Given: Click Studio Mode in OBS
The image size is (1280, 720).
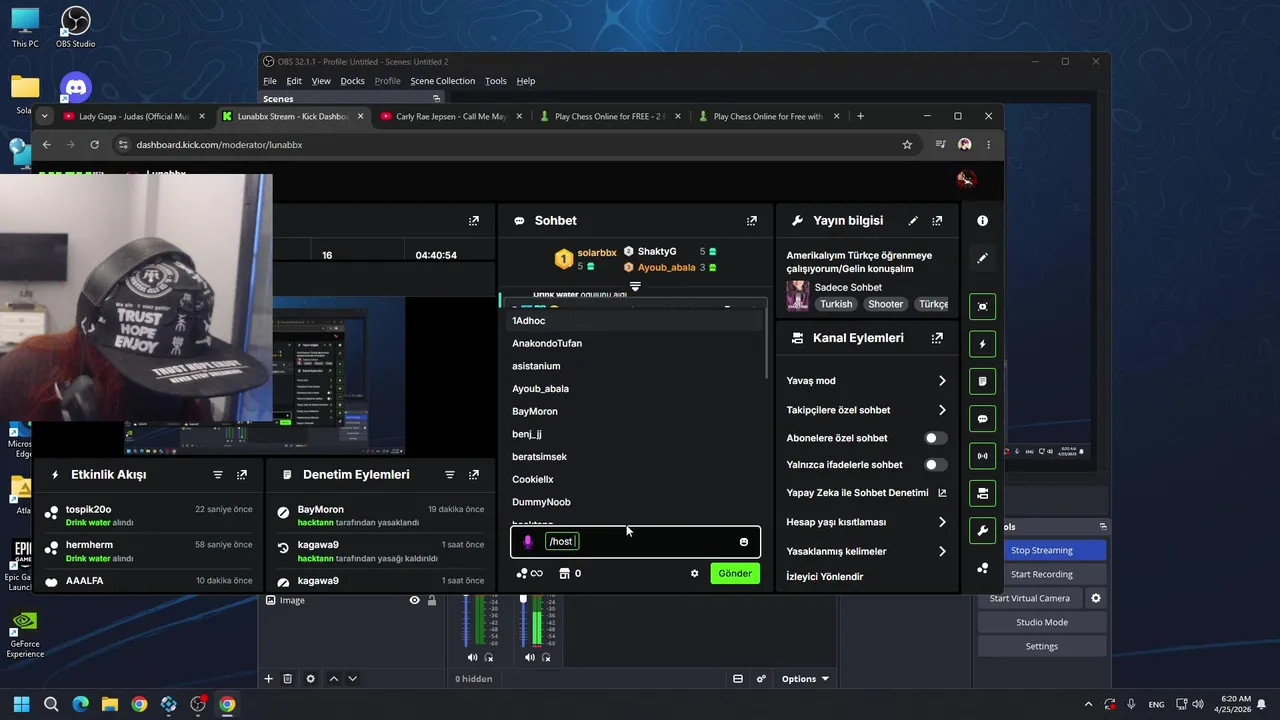Looking at the screenshot, I should point(1042,623).
